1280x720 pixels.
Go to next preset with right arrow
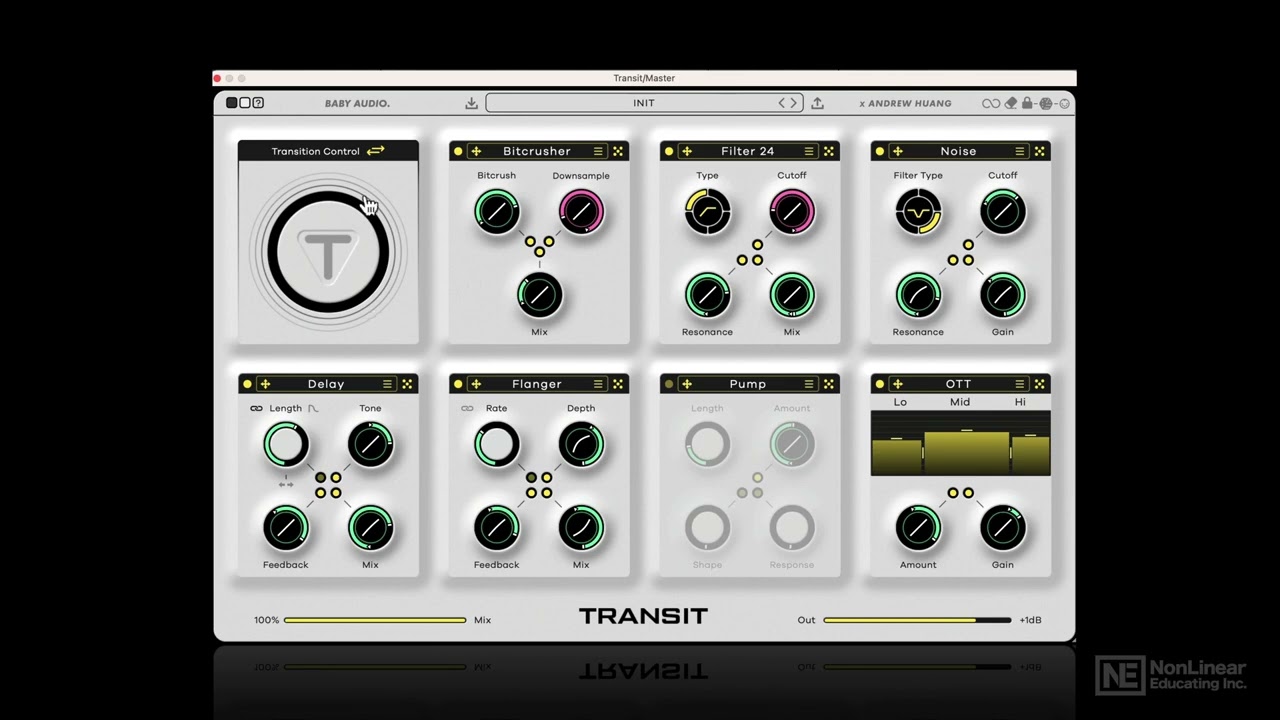(x=794, y=103)
